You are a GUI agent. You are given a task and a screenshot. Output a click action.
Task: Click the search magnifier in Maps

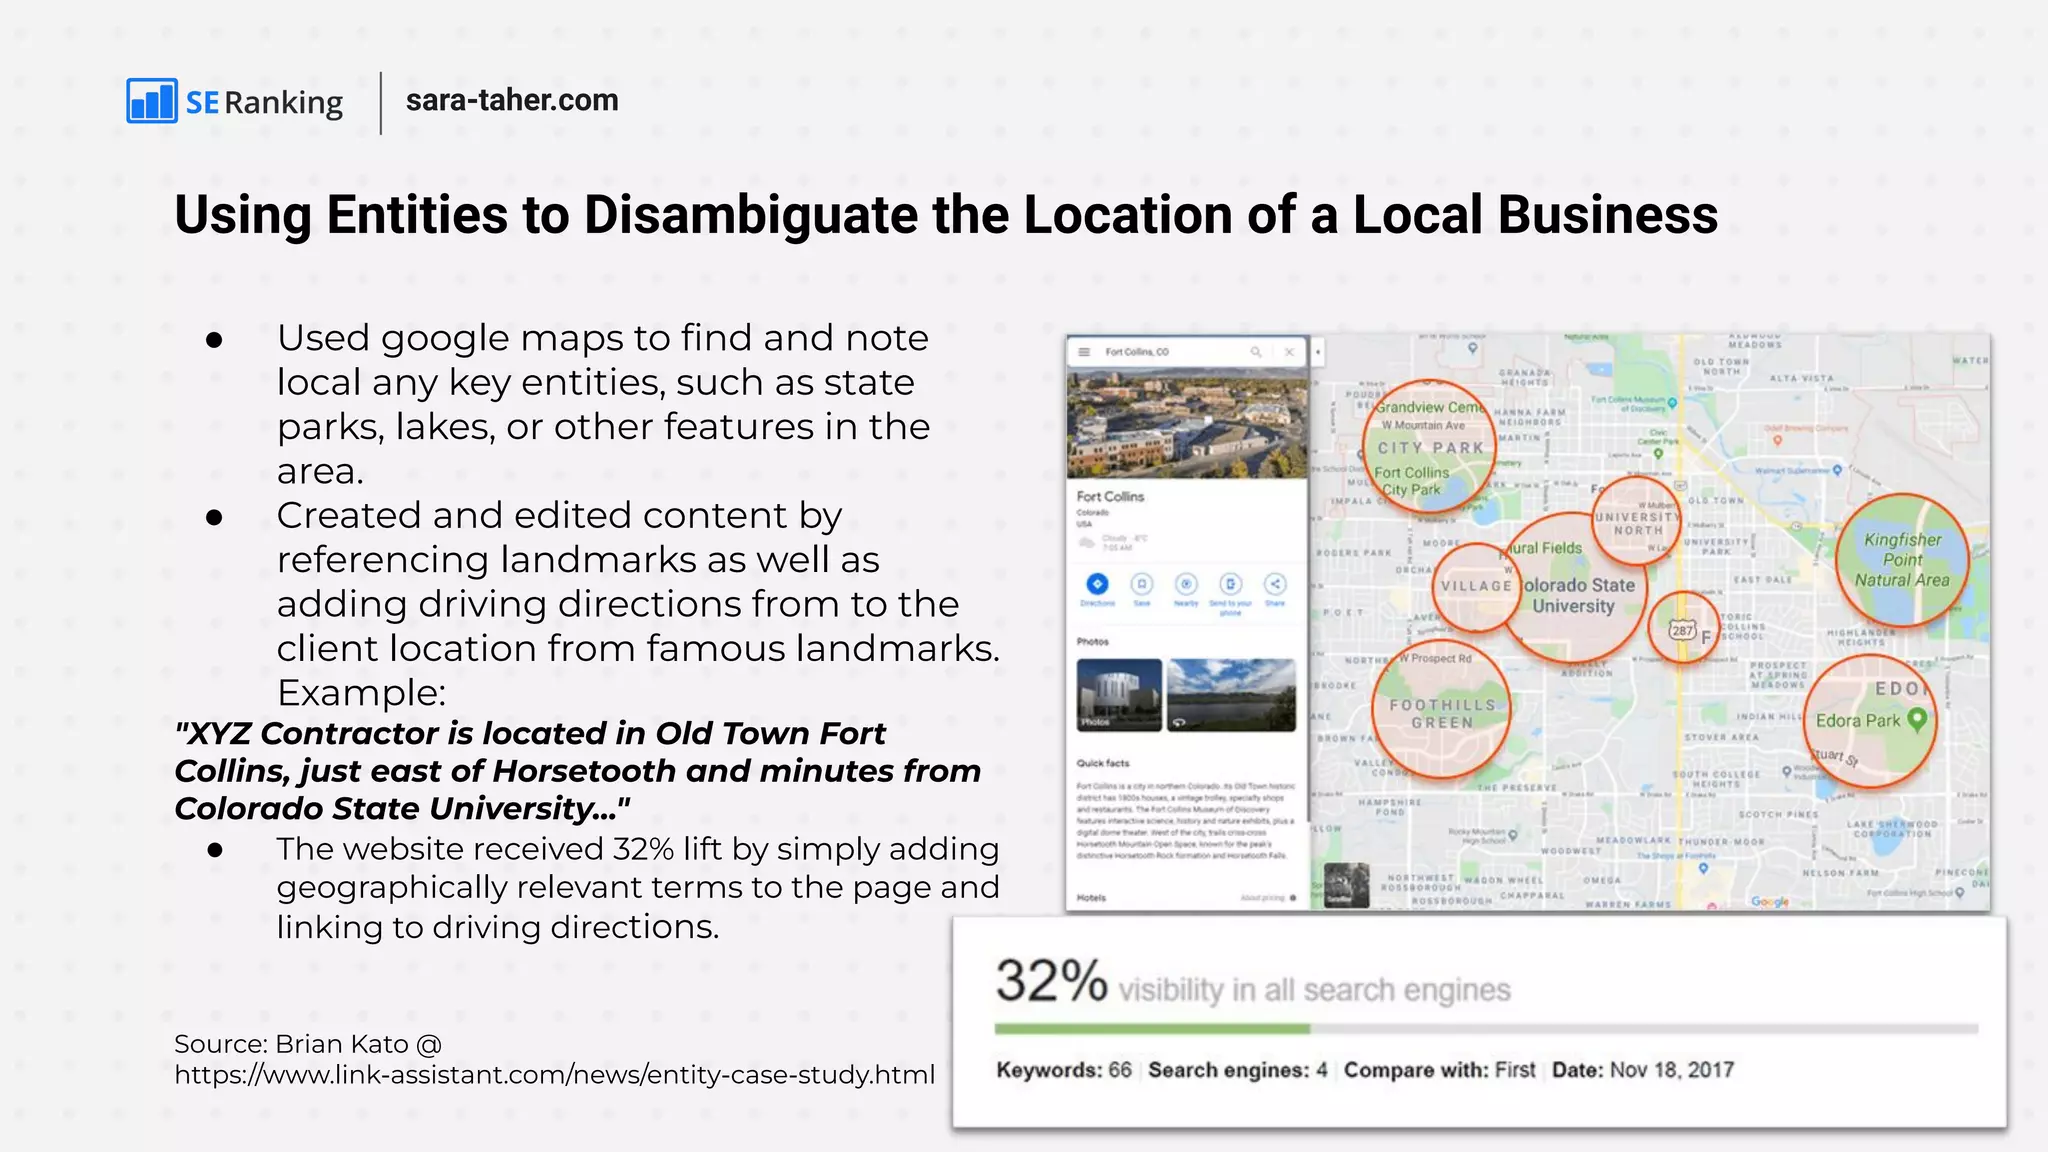pyautogui.click(x=1256, y=352)
